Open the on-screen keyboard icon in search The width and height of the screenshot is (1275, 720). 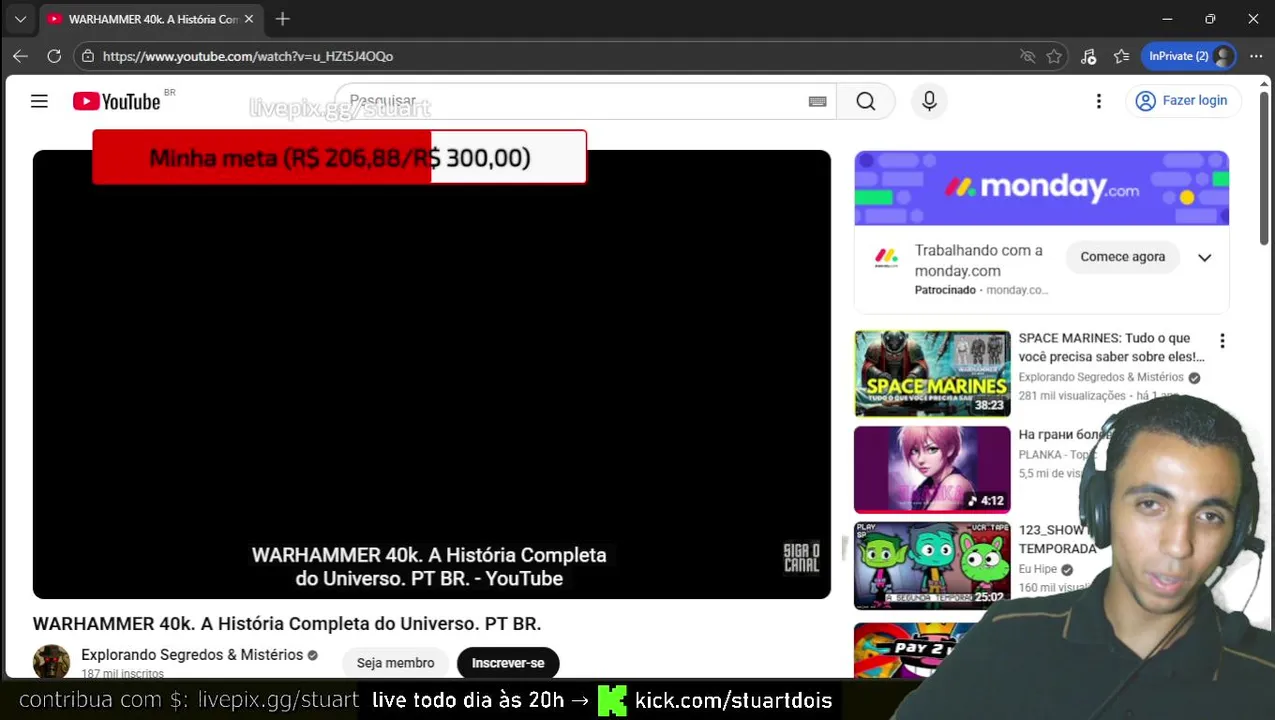tap(817, 101)
